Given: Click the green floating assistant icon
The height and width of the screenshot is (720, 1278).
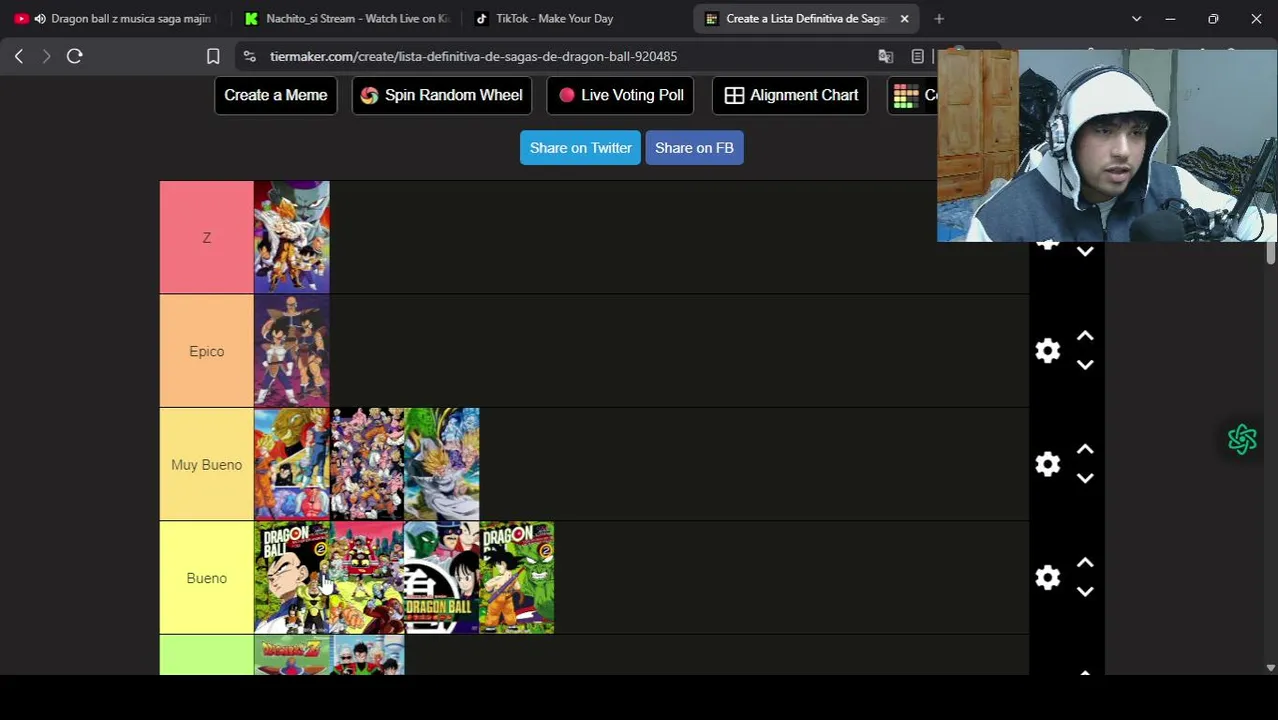Looking at the screenshot, I should [x=1242, y=439].
